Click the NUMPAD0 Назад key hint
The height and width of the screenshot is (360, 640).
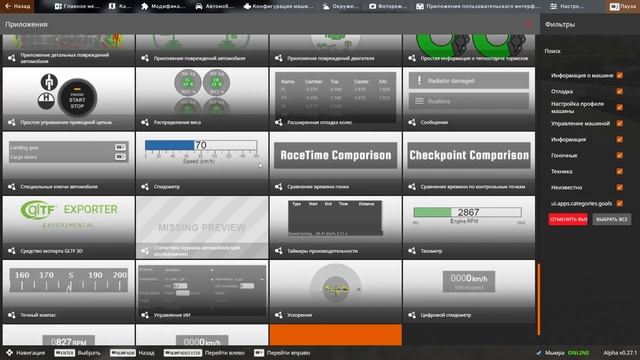point(122,353)
